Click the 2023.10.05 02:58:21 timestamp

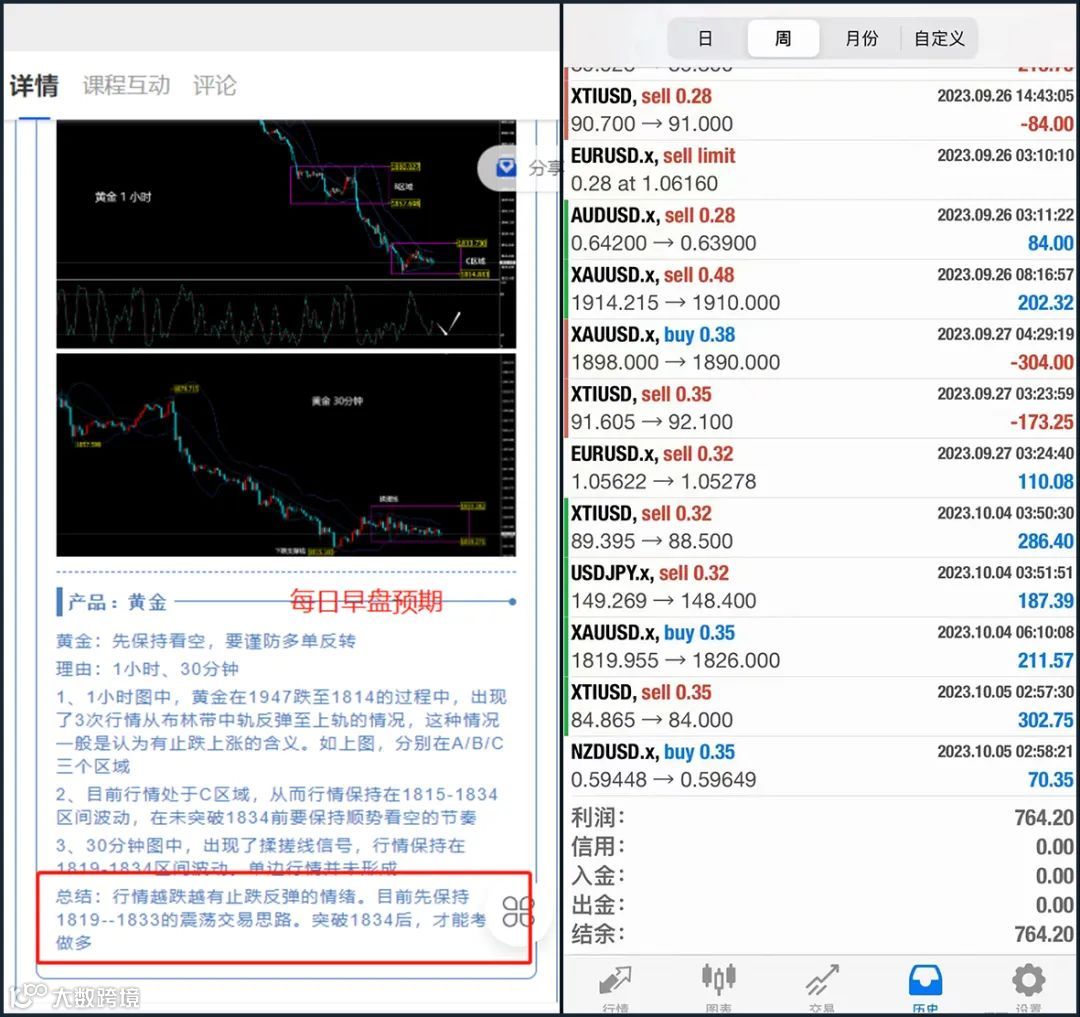click(x=1005, y=751)
